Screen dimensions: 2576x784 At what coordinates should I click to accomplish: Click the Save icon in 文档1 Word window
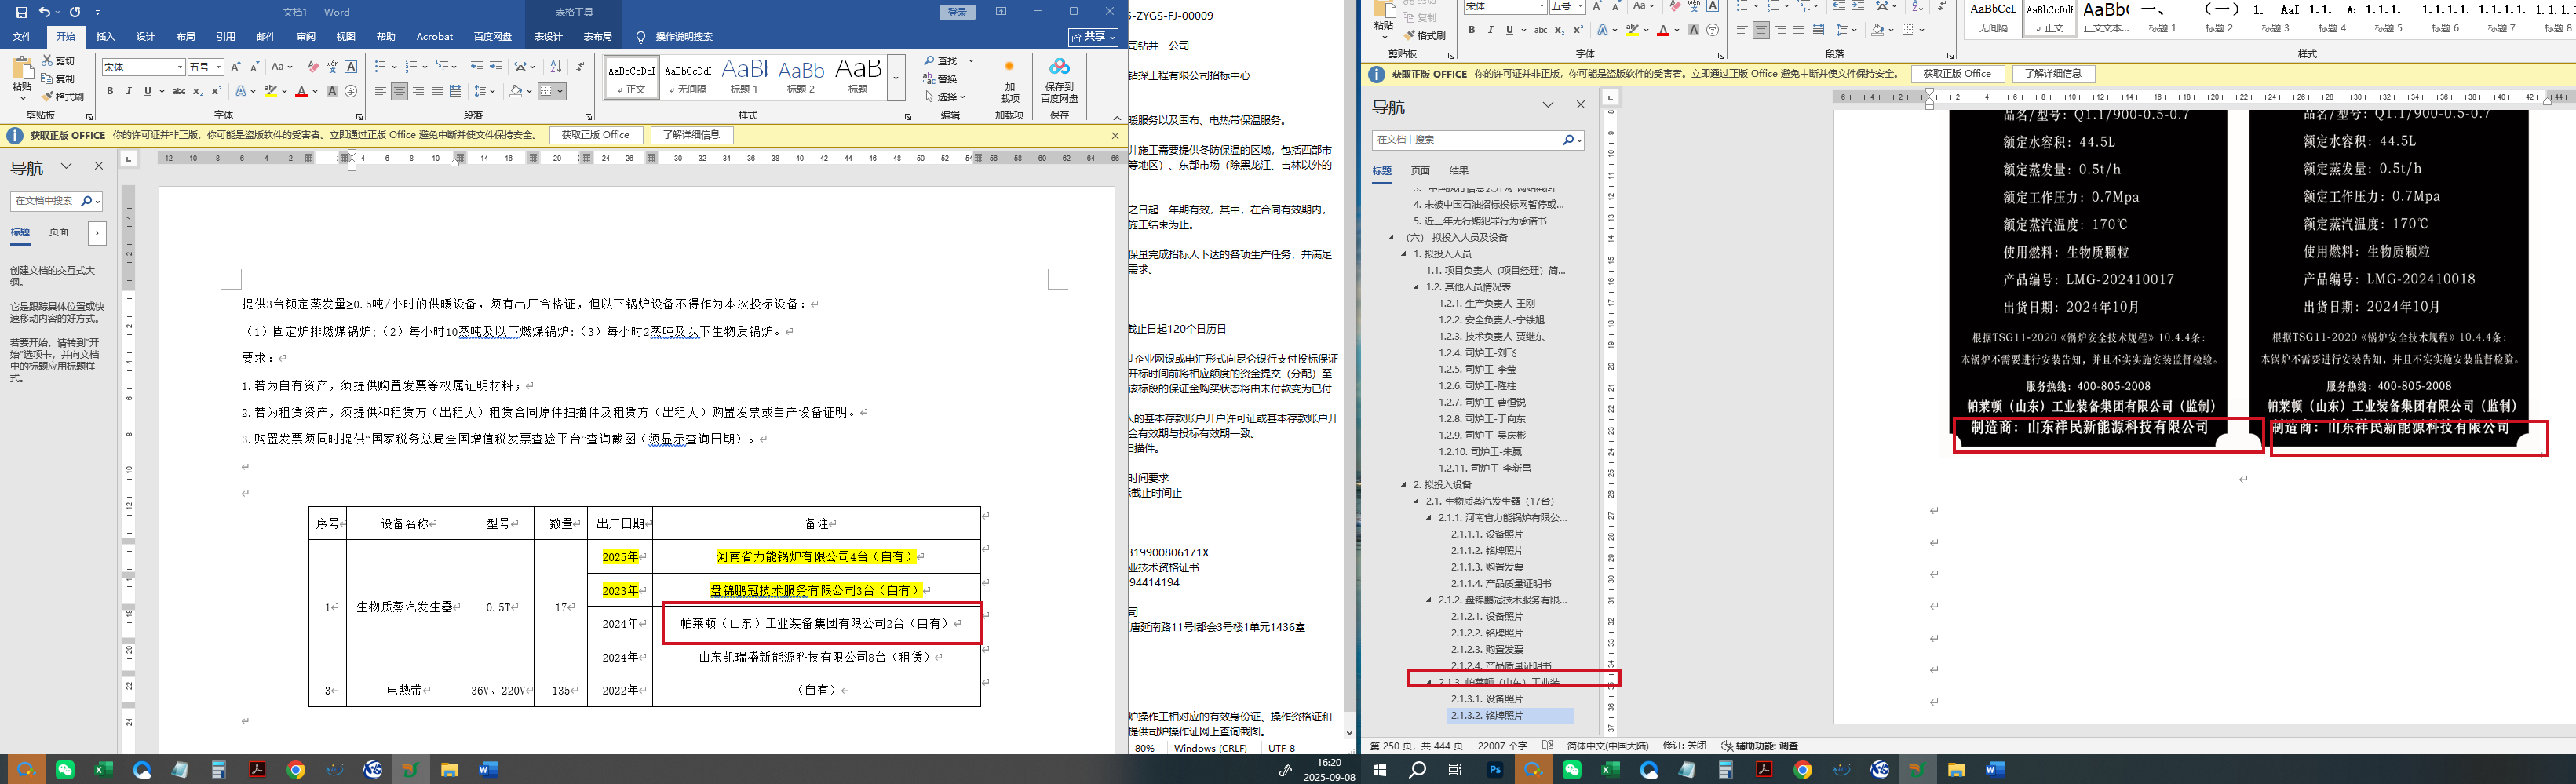coord(21,12)
